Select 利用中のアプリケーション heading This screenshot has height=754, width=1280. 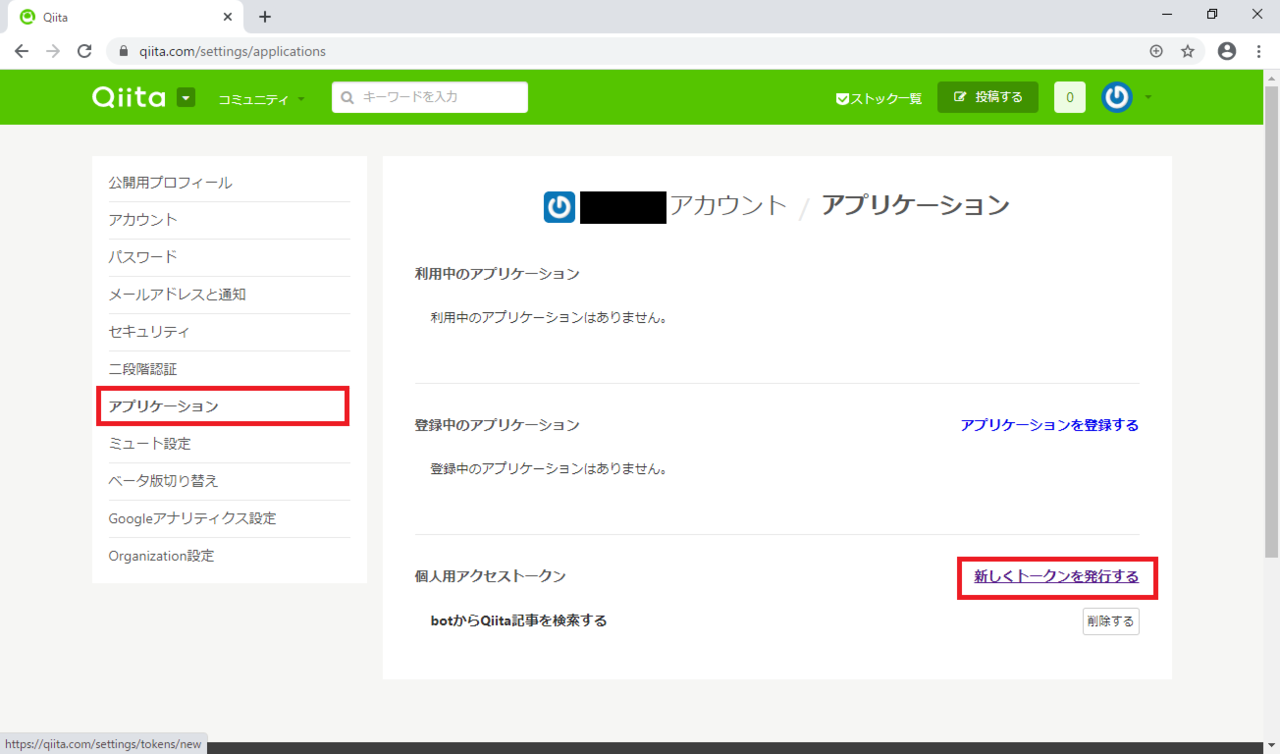click(x=497, y=273)
